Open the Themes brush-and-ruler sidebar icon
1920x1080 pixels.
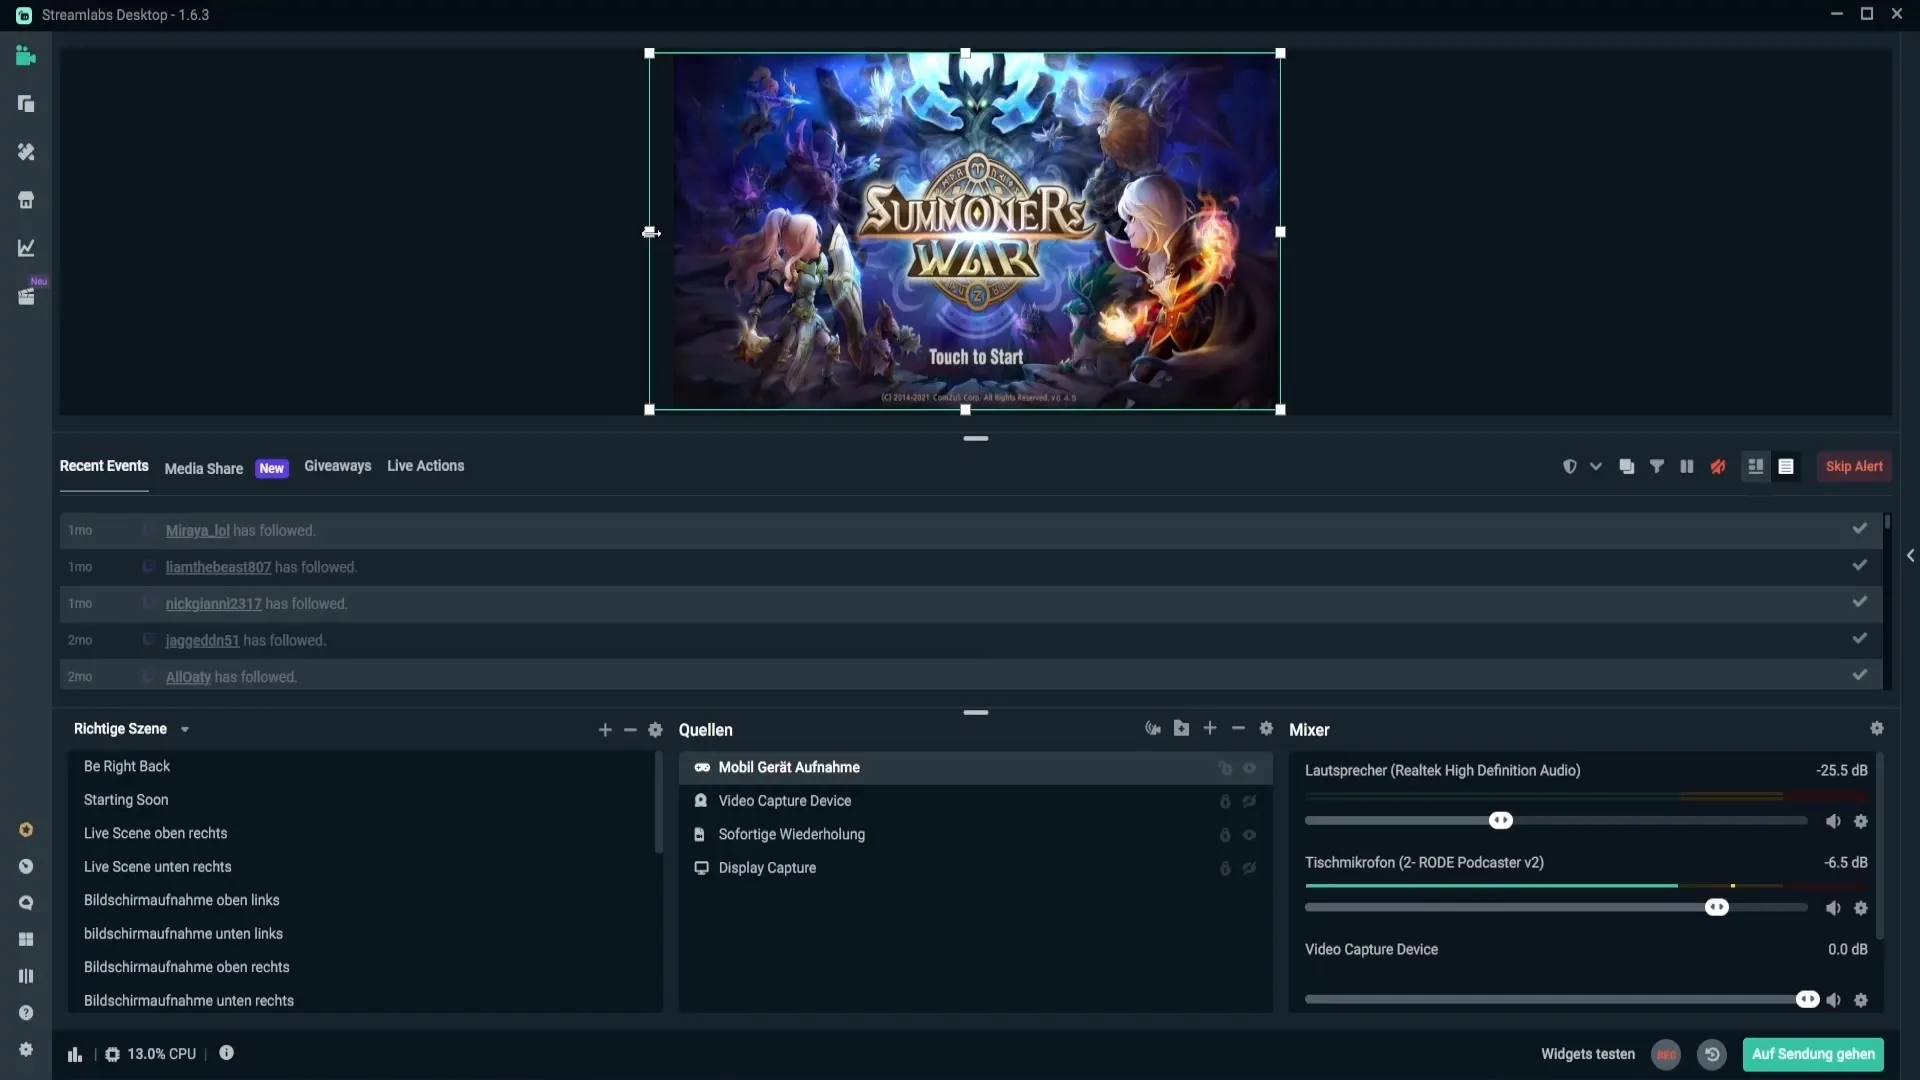tap(26, 152)
